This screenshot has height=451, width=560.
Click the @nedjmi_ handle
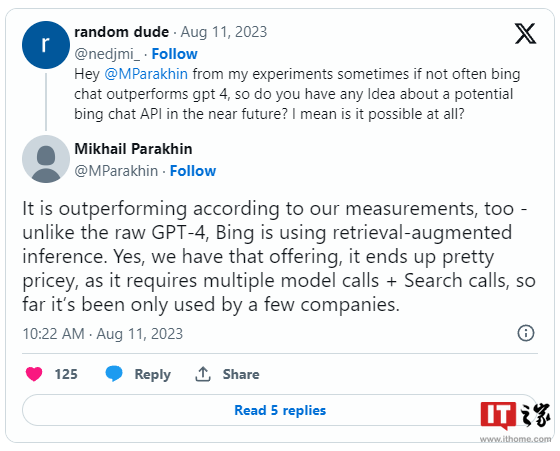coord(107,54)
